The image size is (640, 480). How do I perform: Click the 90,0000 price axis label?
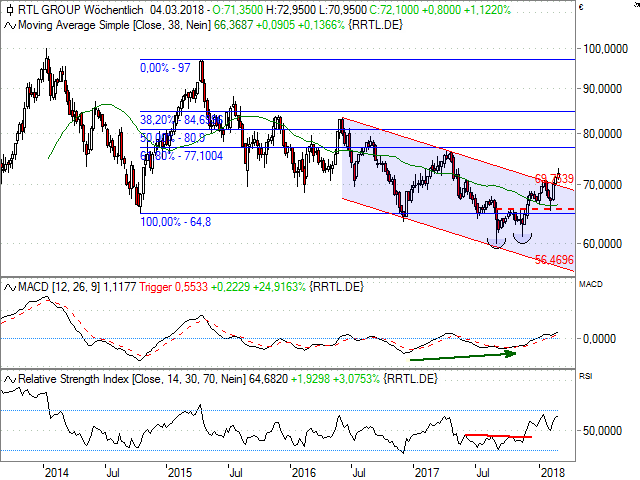coord(602,89)
